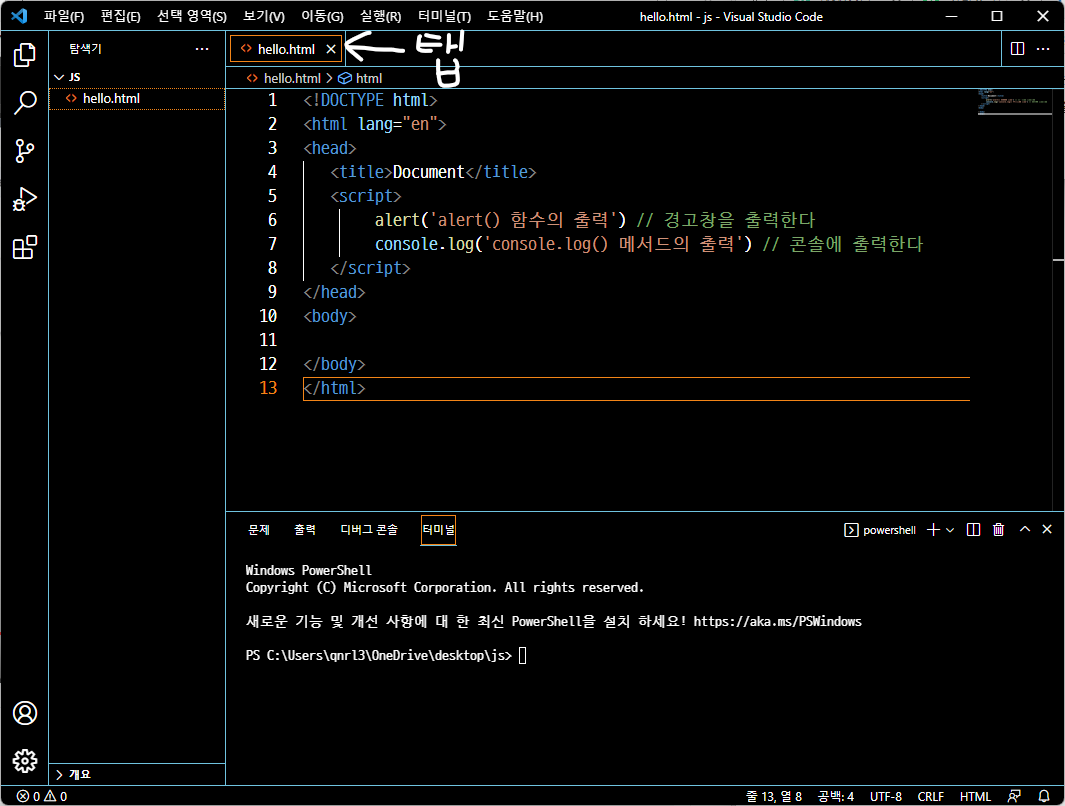Open Explorer panel ellipsis menu
1065x806 pixels.
[202, 49]
